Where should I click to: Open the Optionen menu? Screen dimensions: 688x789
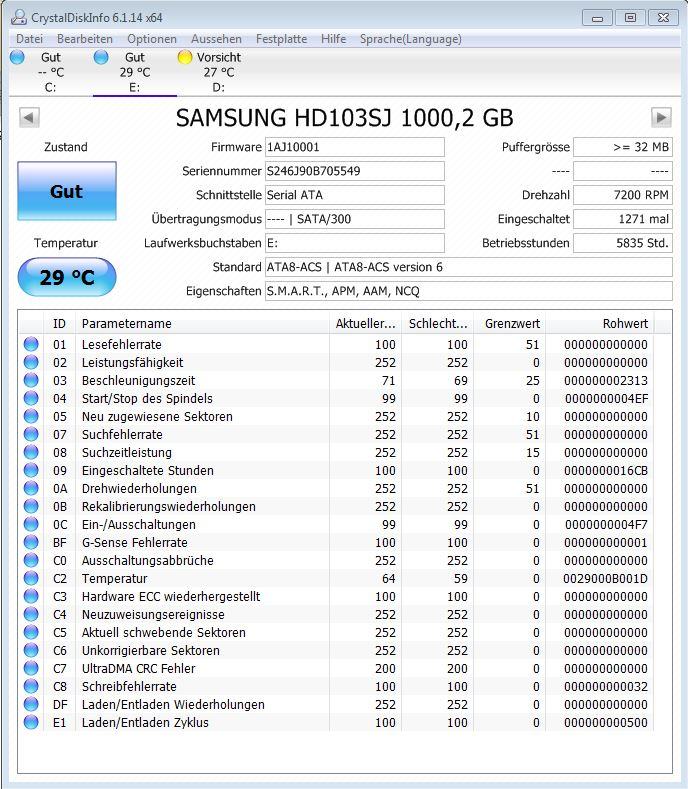tap(151, 39)
